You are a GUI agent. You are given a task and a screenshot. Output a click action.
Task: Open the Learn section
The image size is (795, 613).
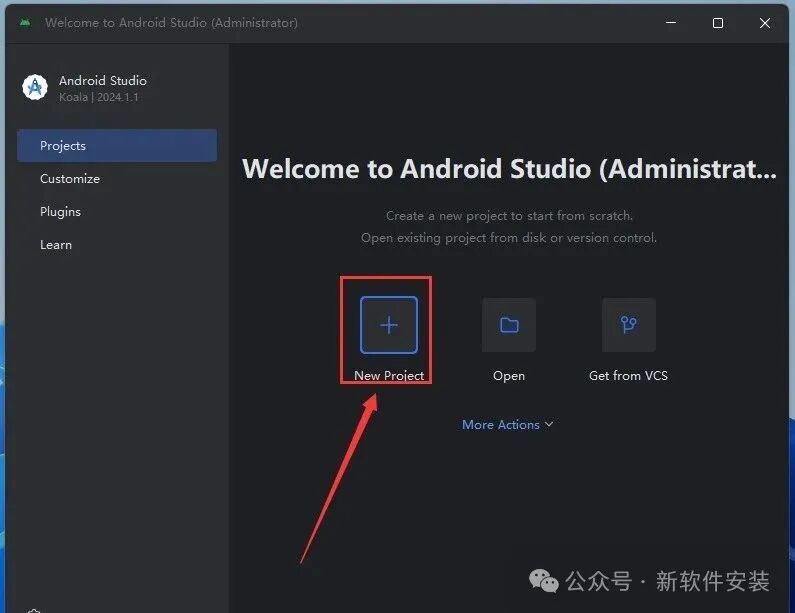[56, 245]
